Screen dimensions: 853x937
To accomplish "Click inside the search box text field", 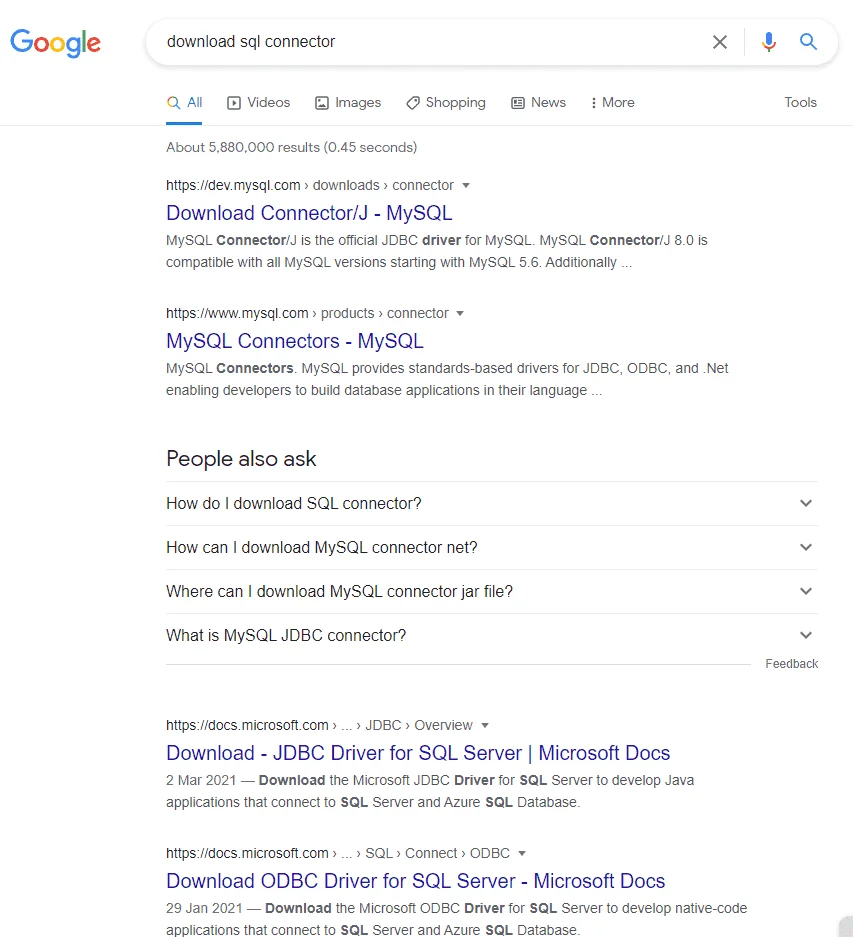I will point(430,42).
